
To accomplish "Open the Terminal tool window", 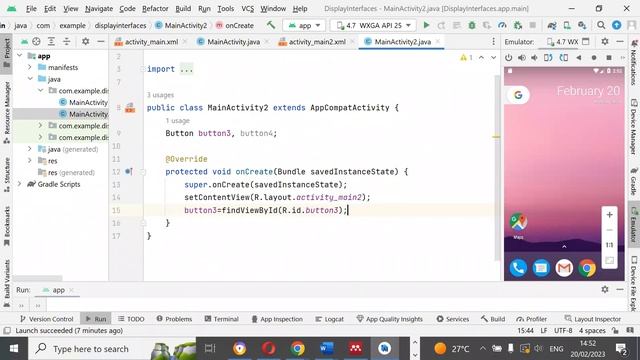I will [222, 319].
